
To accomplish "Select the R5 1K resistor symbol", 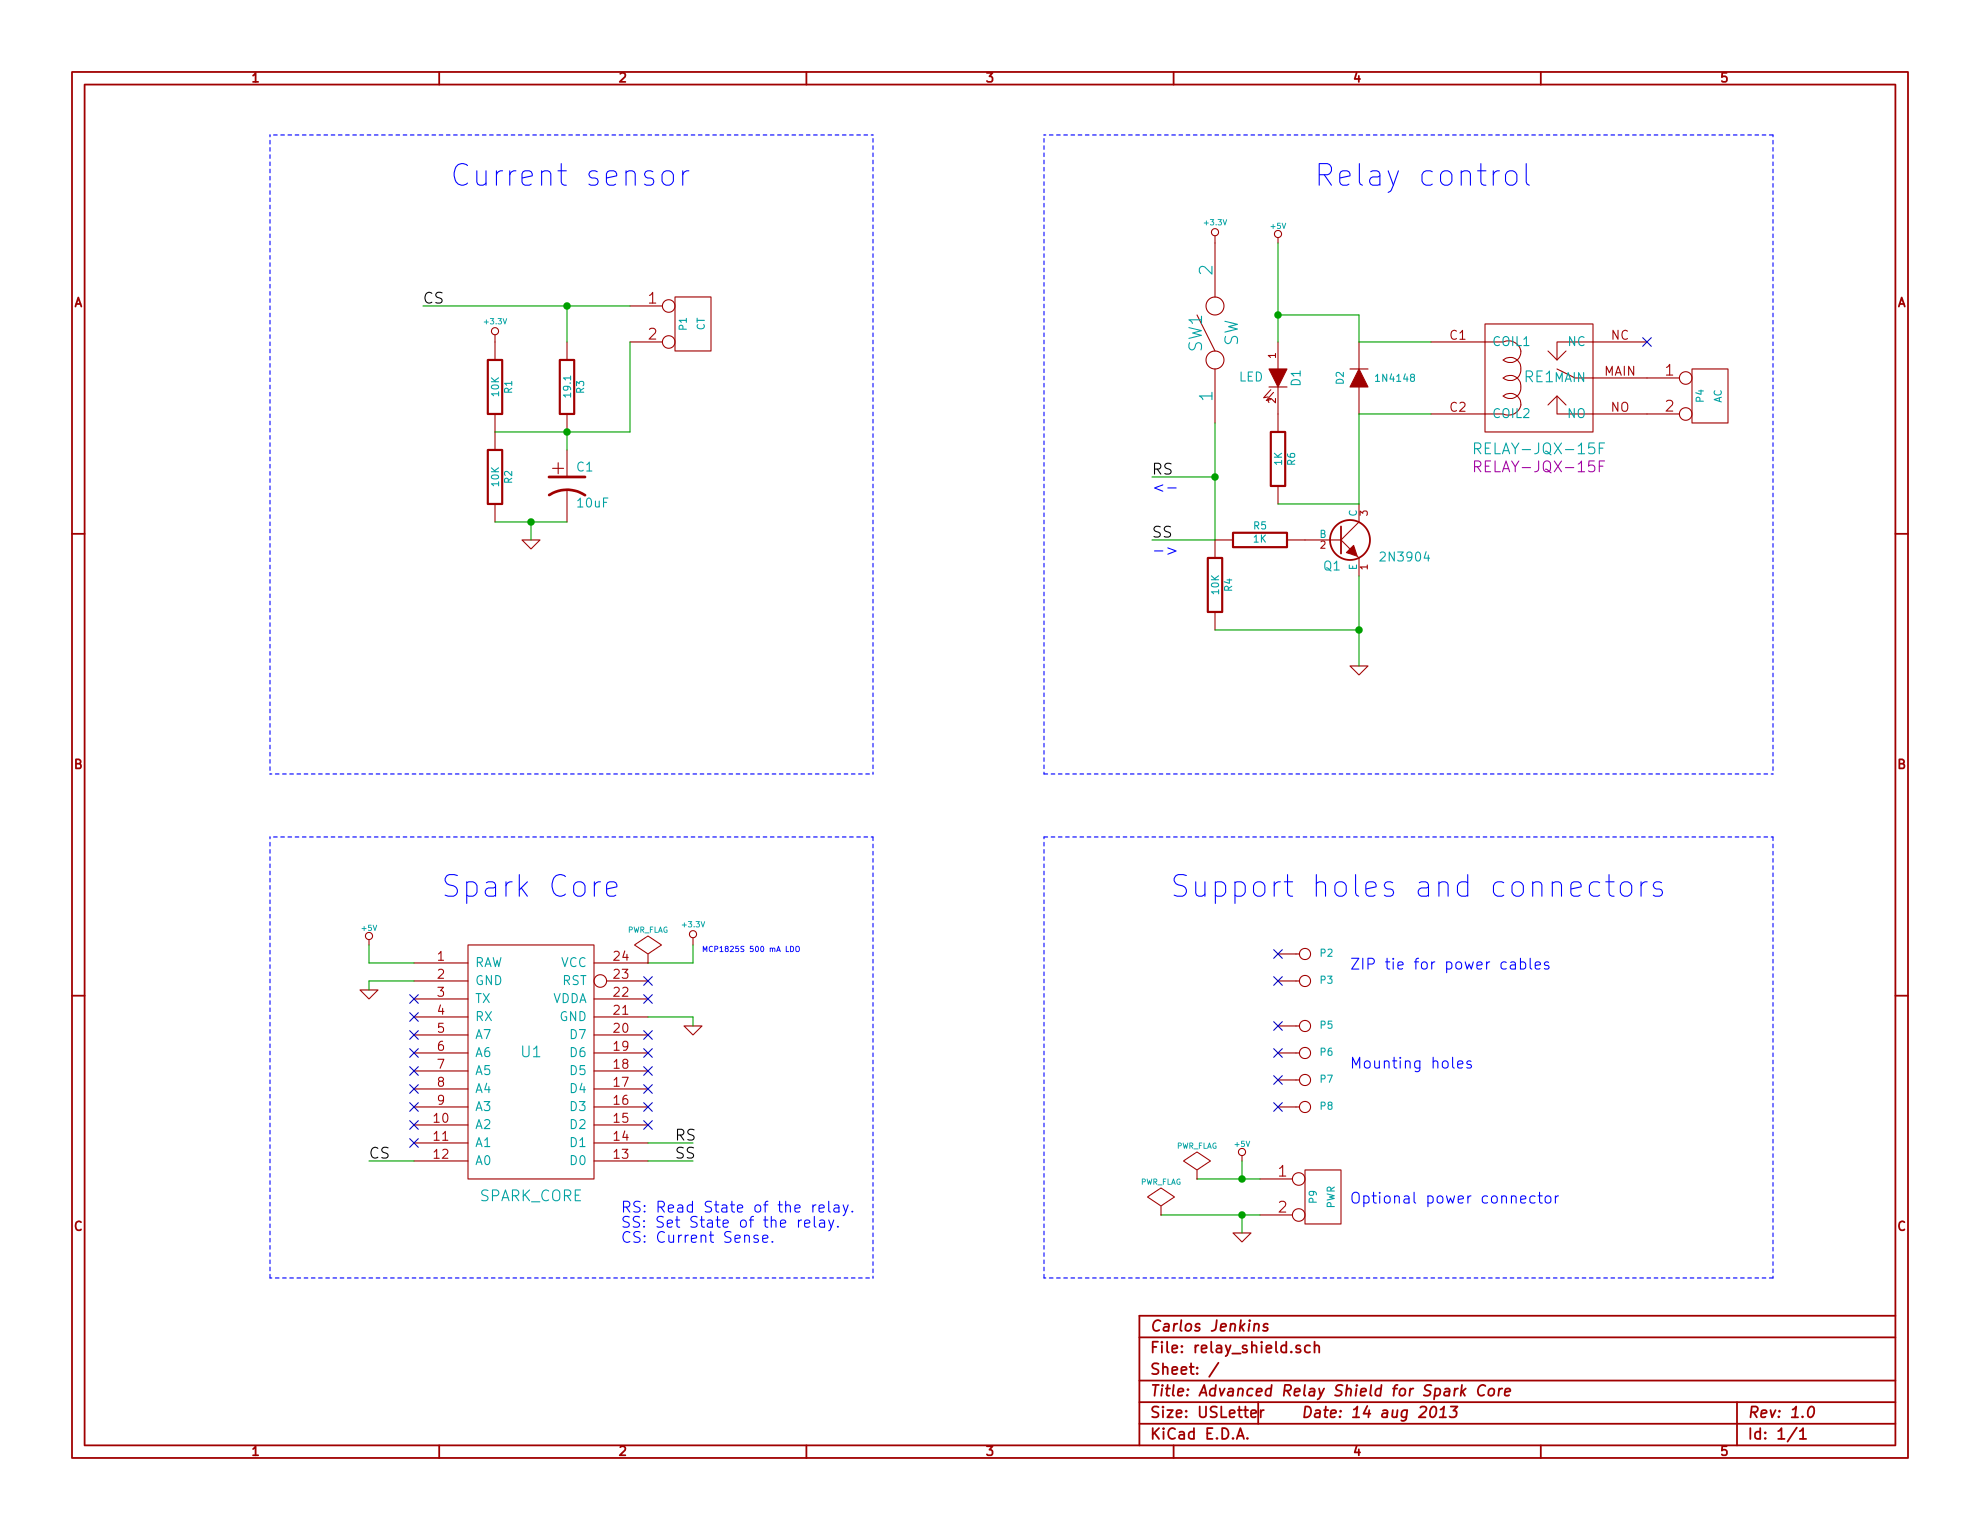I will [x=1259, y=539].
